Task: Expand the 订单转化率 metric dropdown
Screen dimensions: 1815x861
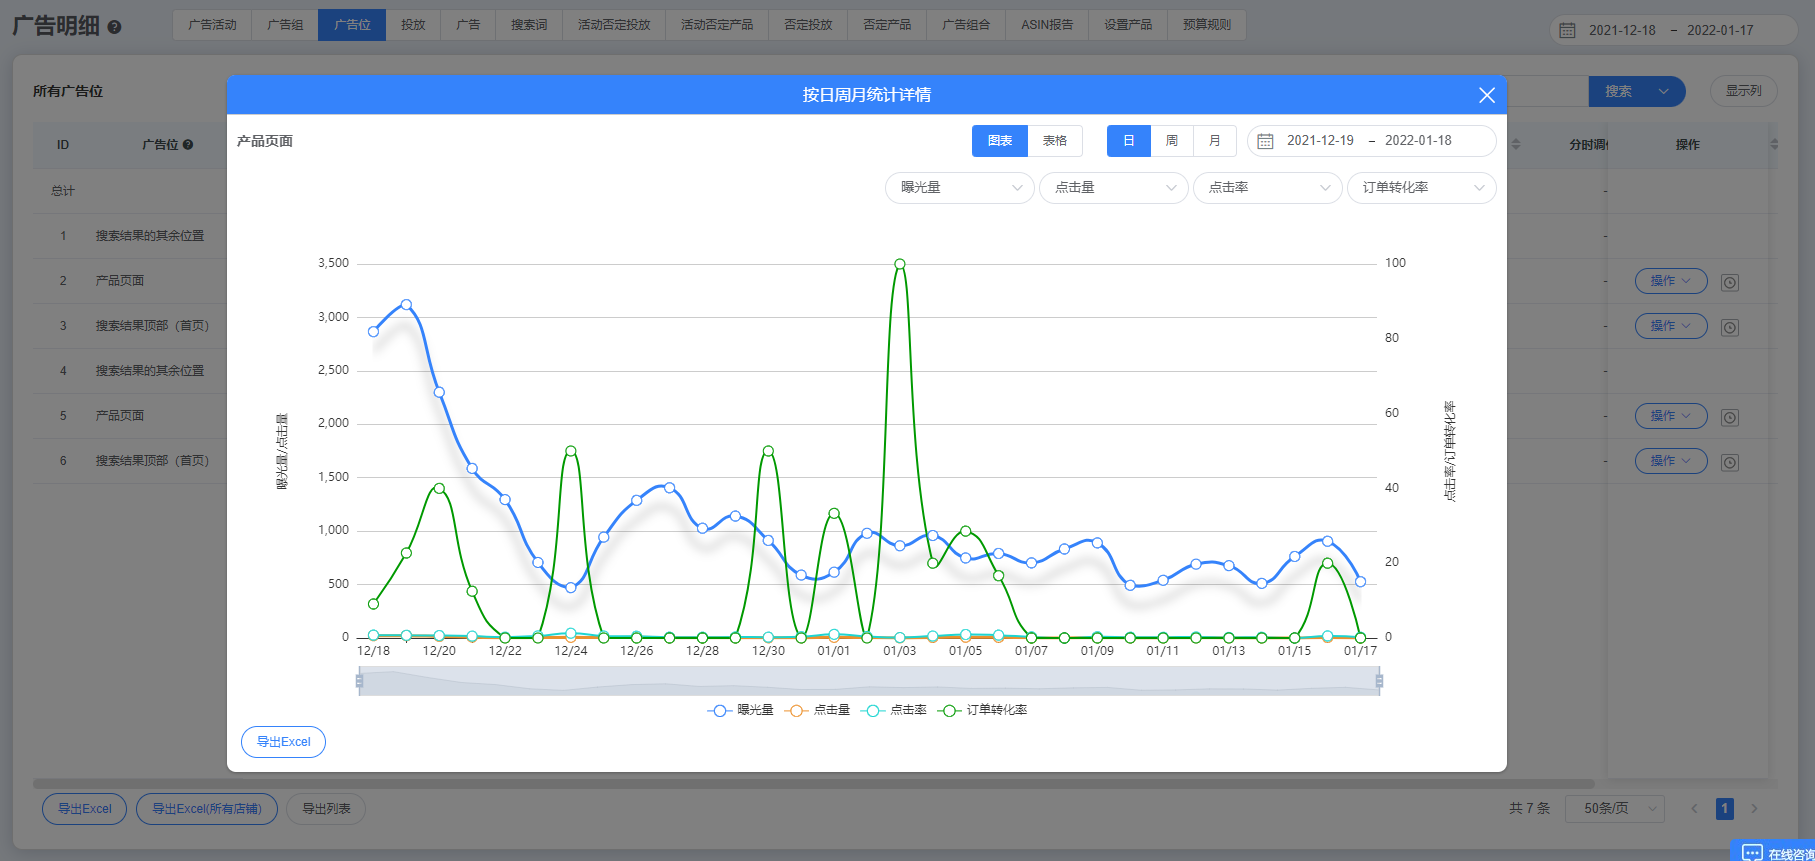Action: coord(1421,188)
